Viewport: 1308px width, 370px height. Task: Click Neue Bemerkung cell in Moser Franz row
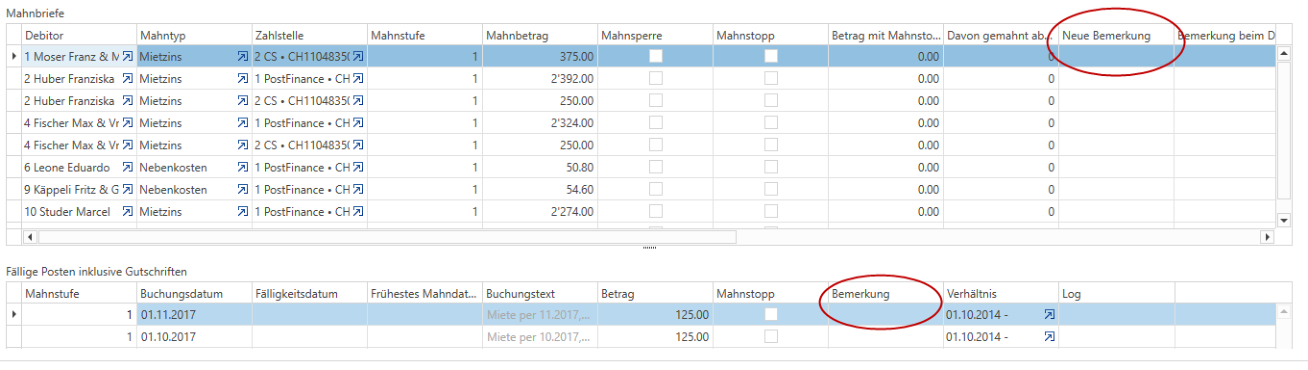[1116, 57]
